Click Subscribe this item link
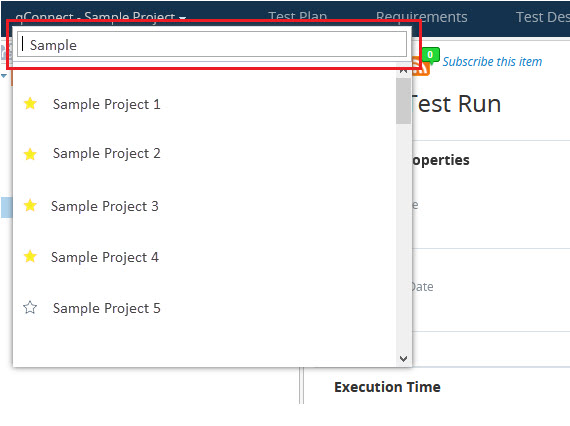 (492, 61)
